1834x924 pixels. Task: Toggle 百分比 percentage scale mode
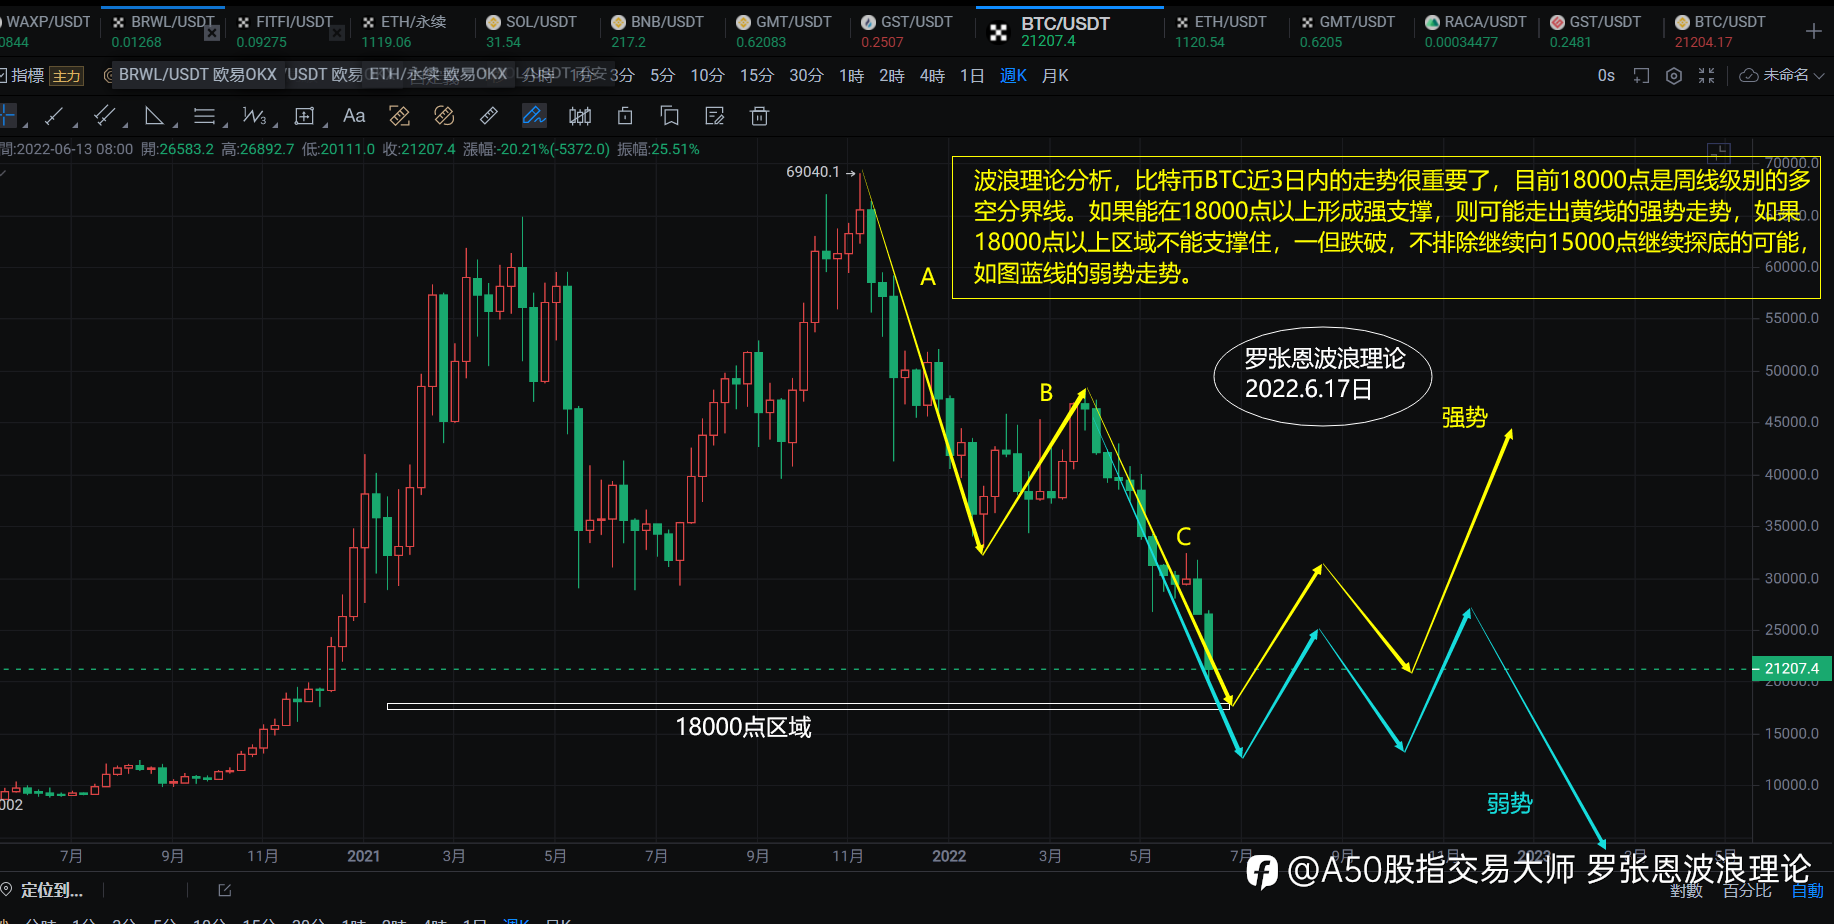pyautogui.click(x=1747, y=891)
